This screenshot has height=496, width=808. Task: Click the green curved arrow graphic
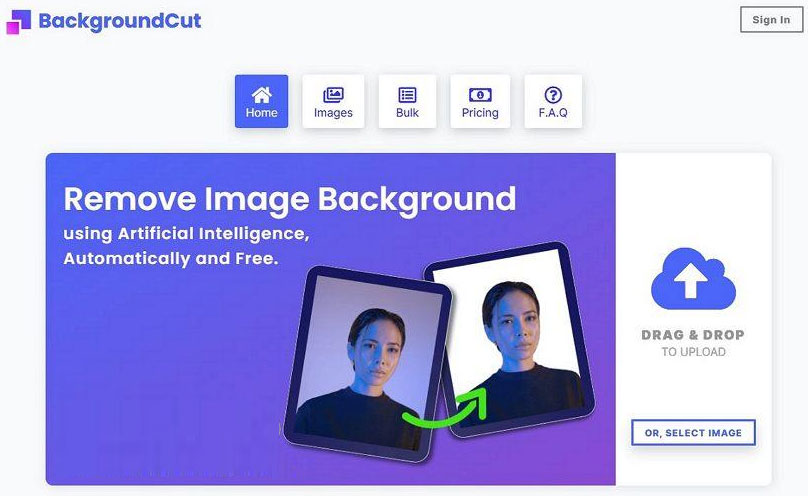click(x=445, y=408)
